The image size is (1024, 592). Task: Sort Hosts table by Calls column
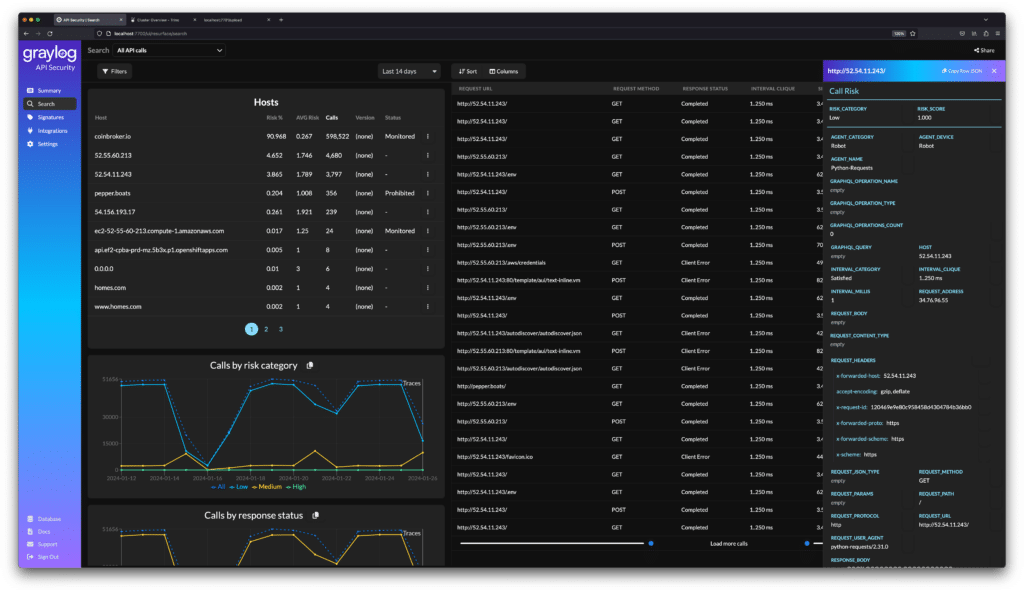tap(332, 118)
